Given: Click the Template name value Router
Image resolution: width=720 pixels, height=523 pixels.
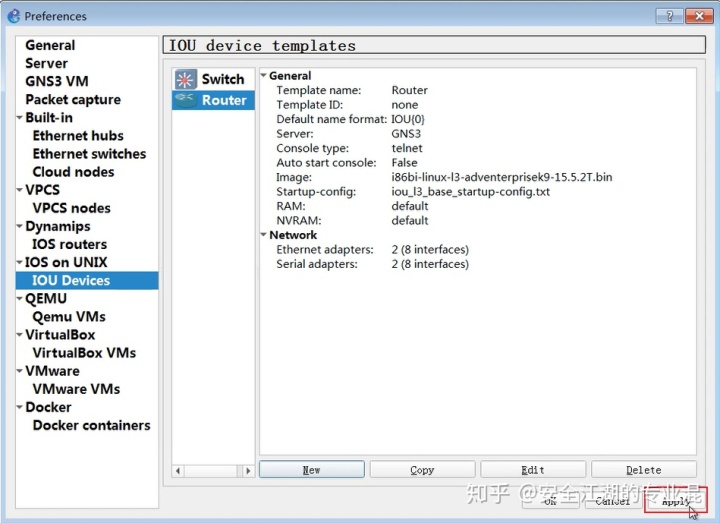Looking at the screenshot, I should [409, 90].
